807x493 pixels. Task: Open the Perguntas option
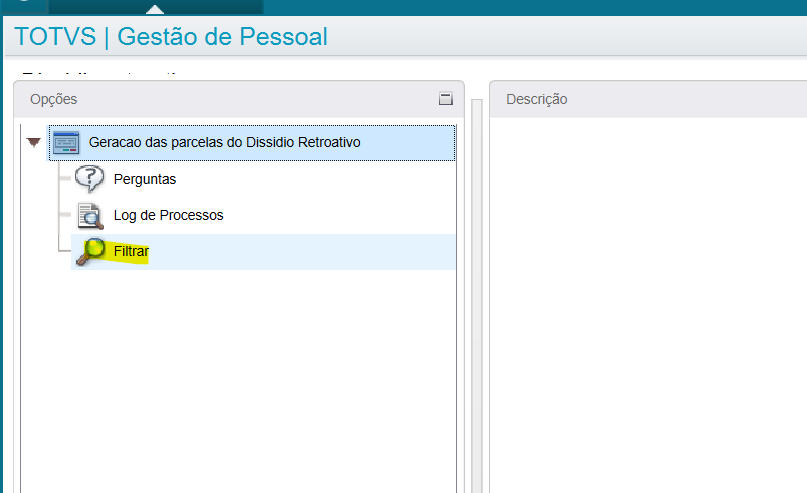point(145,179)
